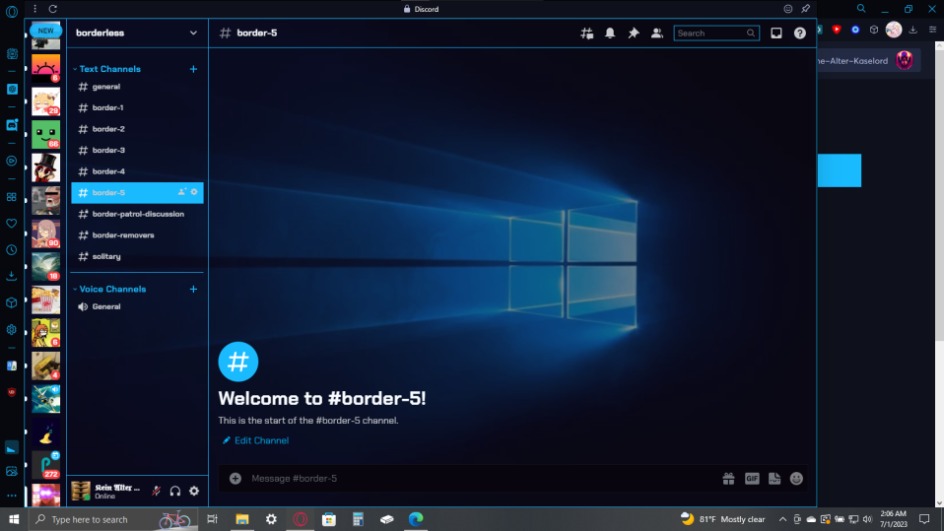Open user settings gear
The width and height of the screenshot is (944, 531).
pos(194,491)
